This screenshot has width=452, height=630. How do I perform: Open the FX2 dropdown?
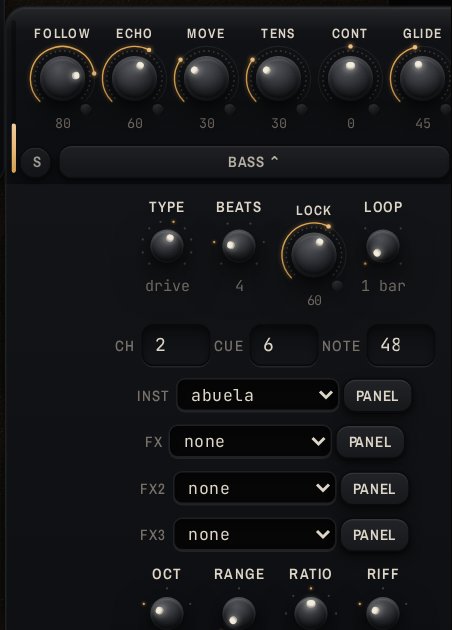click(255, 489)
